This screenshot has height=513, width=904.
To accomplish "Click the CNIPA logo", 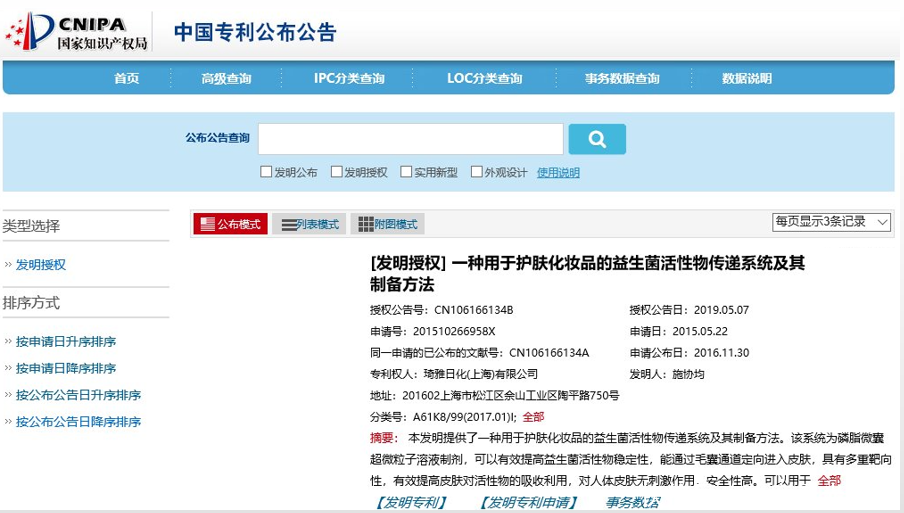I will coord(76,32).
